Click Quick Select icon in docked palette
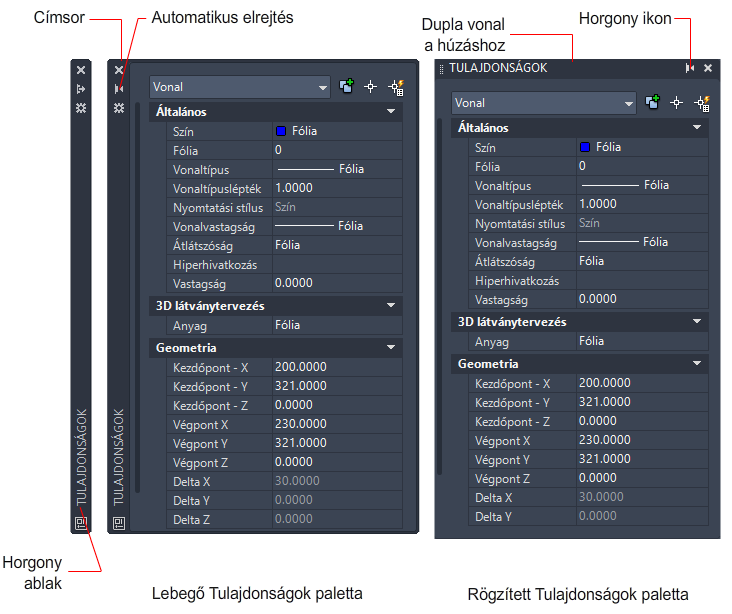 click(702, 103)
